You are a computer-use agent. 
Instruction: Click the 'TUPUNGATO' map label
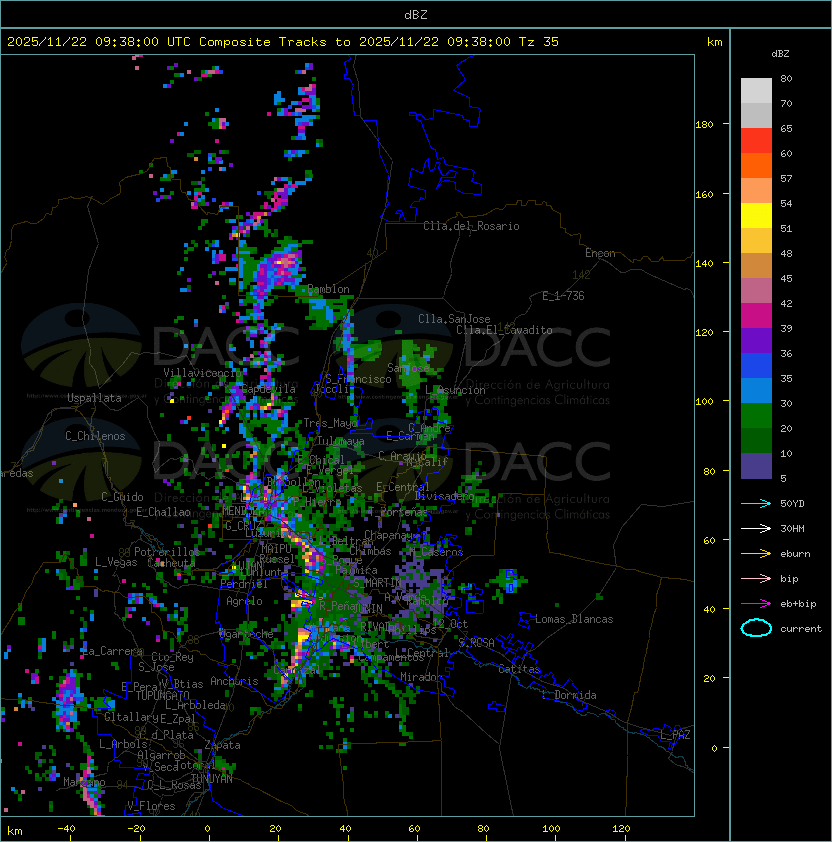coord(162,695)
